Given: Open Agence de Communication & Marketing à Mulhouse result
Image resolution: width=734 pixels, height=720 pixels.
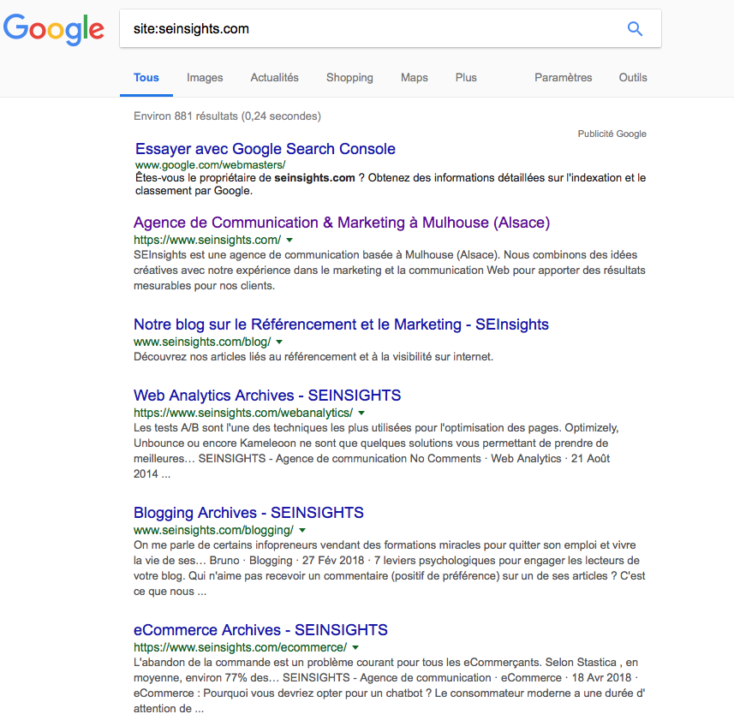Looking at the screenshot, I should point(341,222).
